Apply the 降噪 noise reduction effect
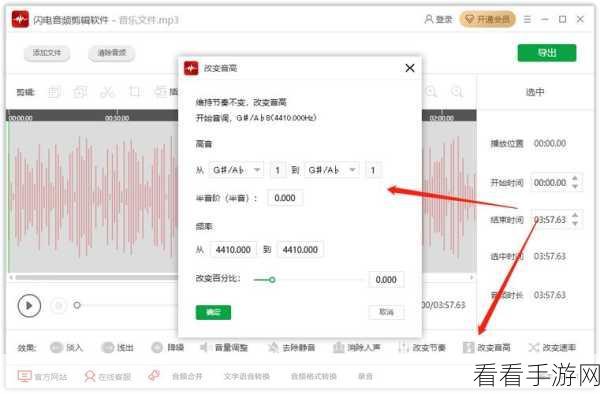The width and height of the screenshot is (600, 394). pos(168,348)
